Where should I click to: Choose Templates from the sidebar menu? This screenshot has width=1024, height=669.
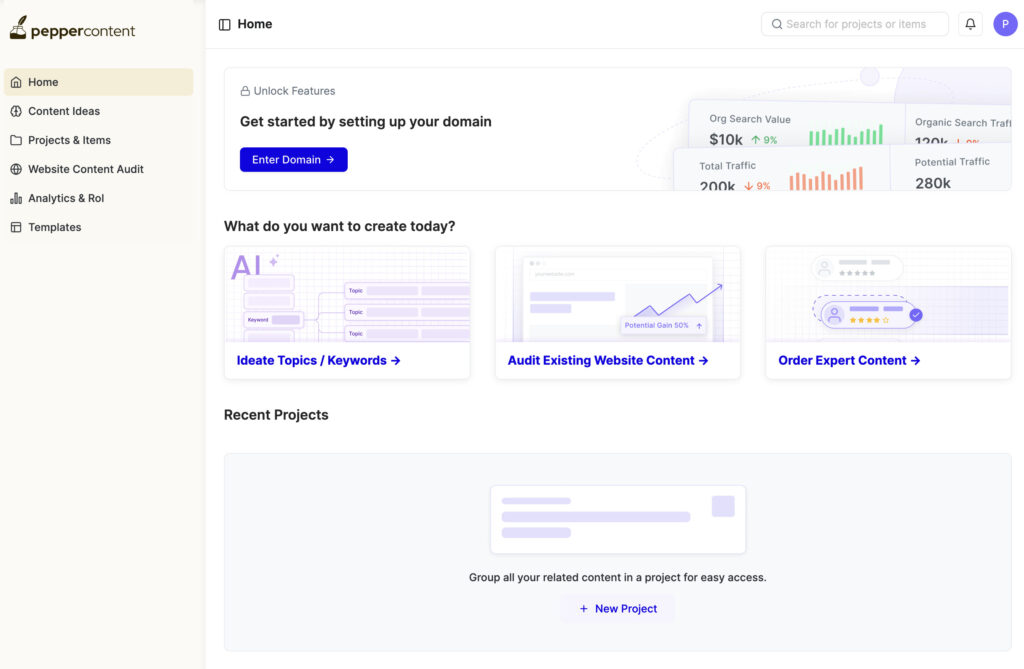click(x=55, y=227)
